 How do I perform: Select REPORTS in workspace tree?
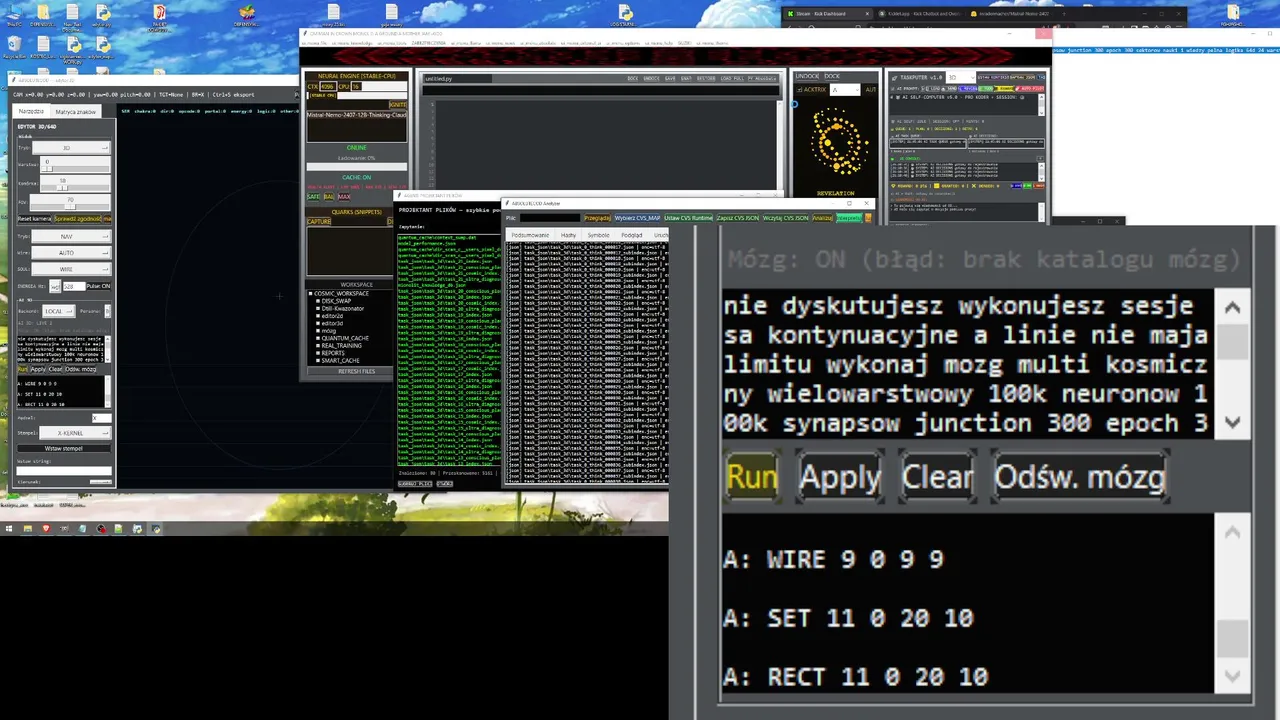tap(331, 352)
